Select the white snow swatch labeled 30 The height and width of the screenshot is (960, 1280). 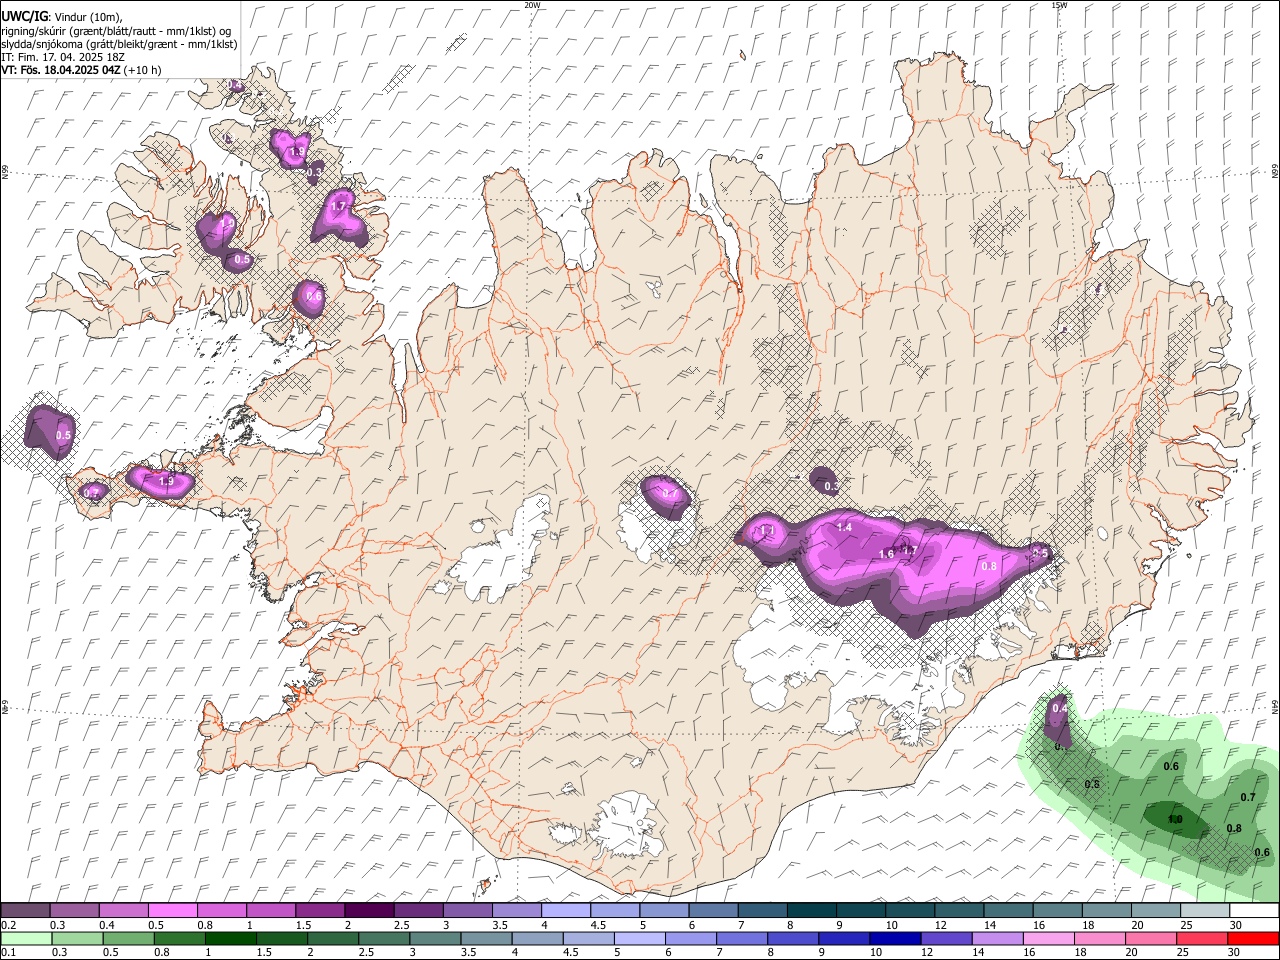coord(1252,911)
